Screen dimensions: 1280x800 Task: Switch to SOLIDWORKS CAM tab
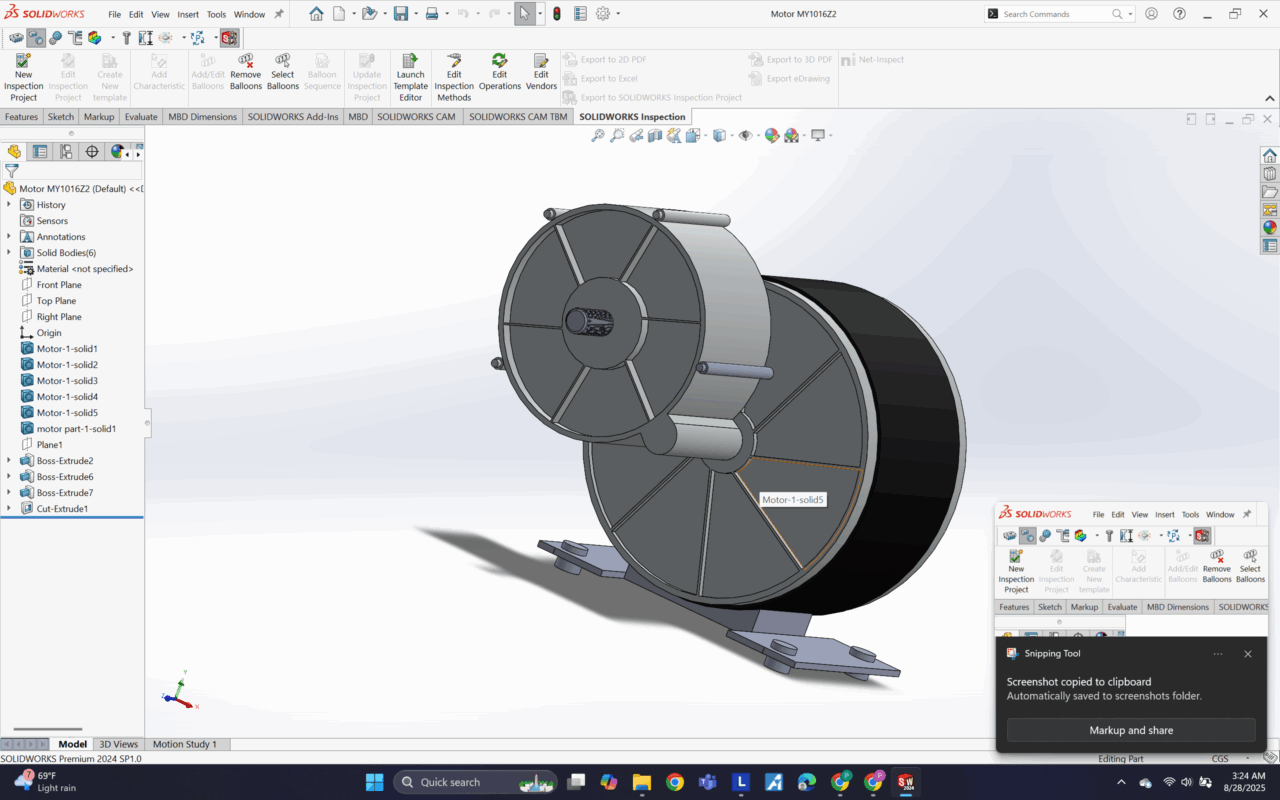coord(416,117)
